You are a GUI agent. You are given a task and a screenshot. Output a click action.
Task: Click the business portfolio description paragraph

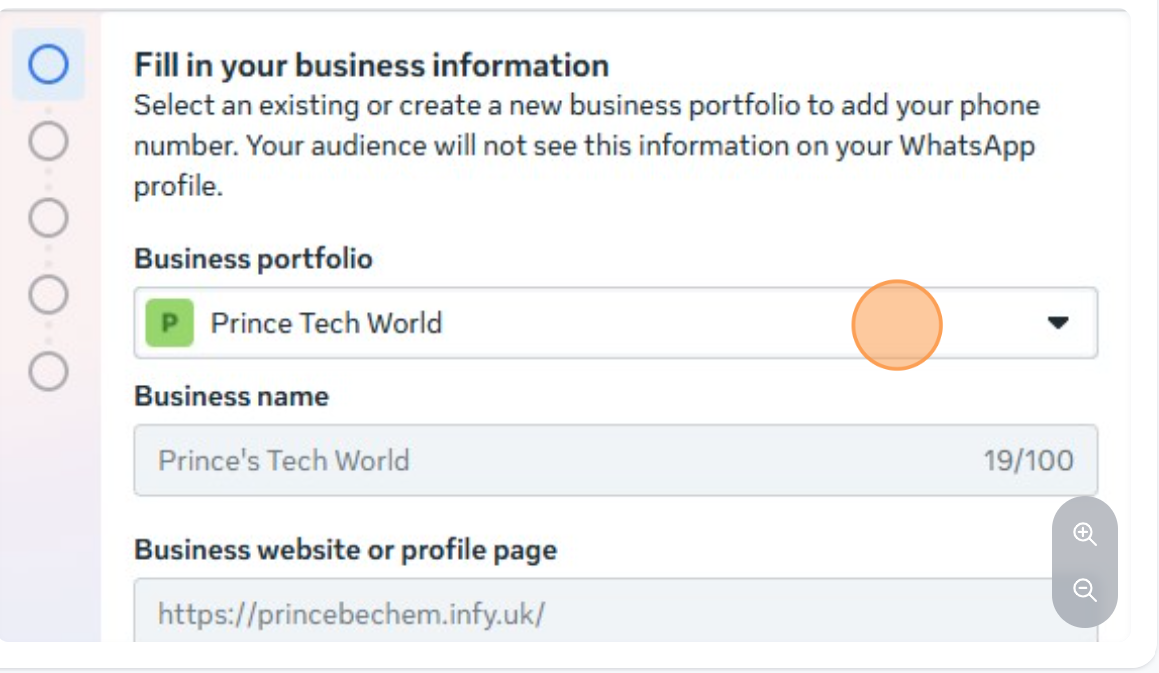point(586,146)
